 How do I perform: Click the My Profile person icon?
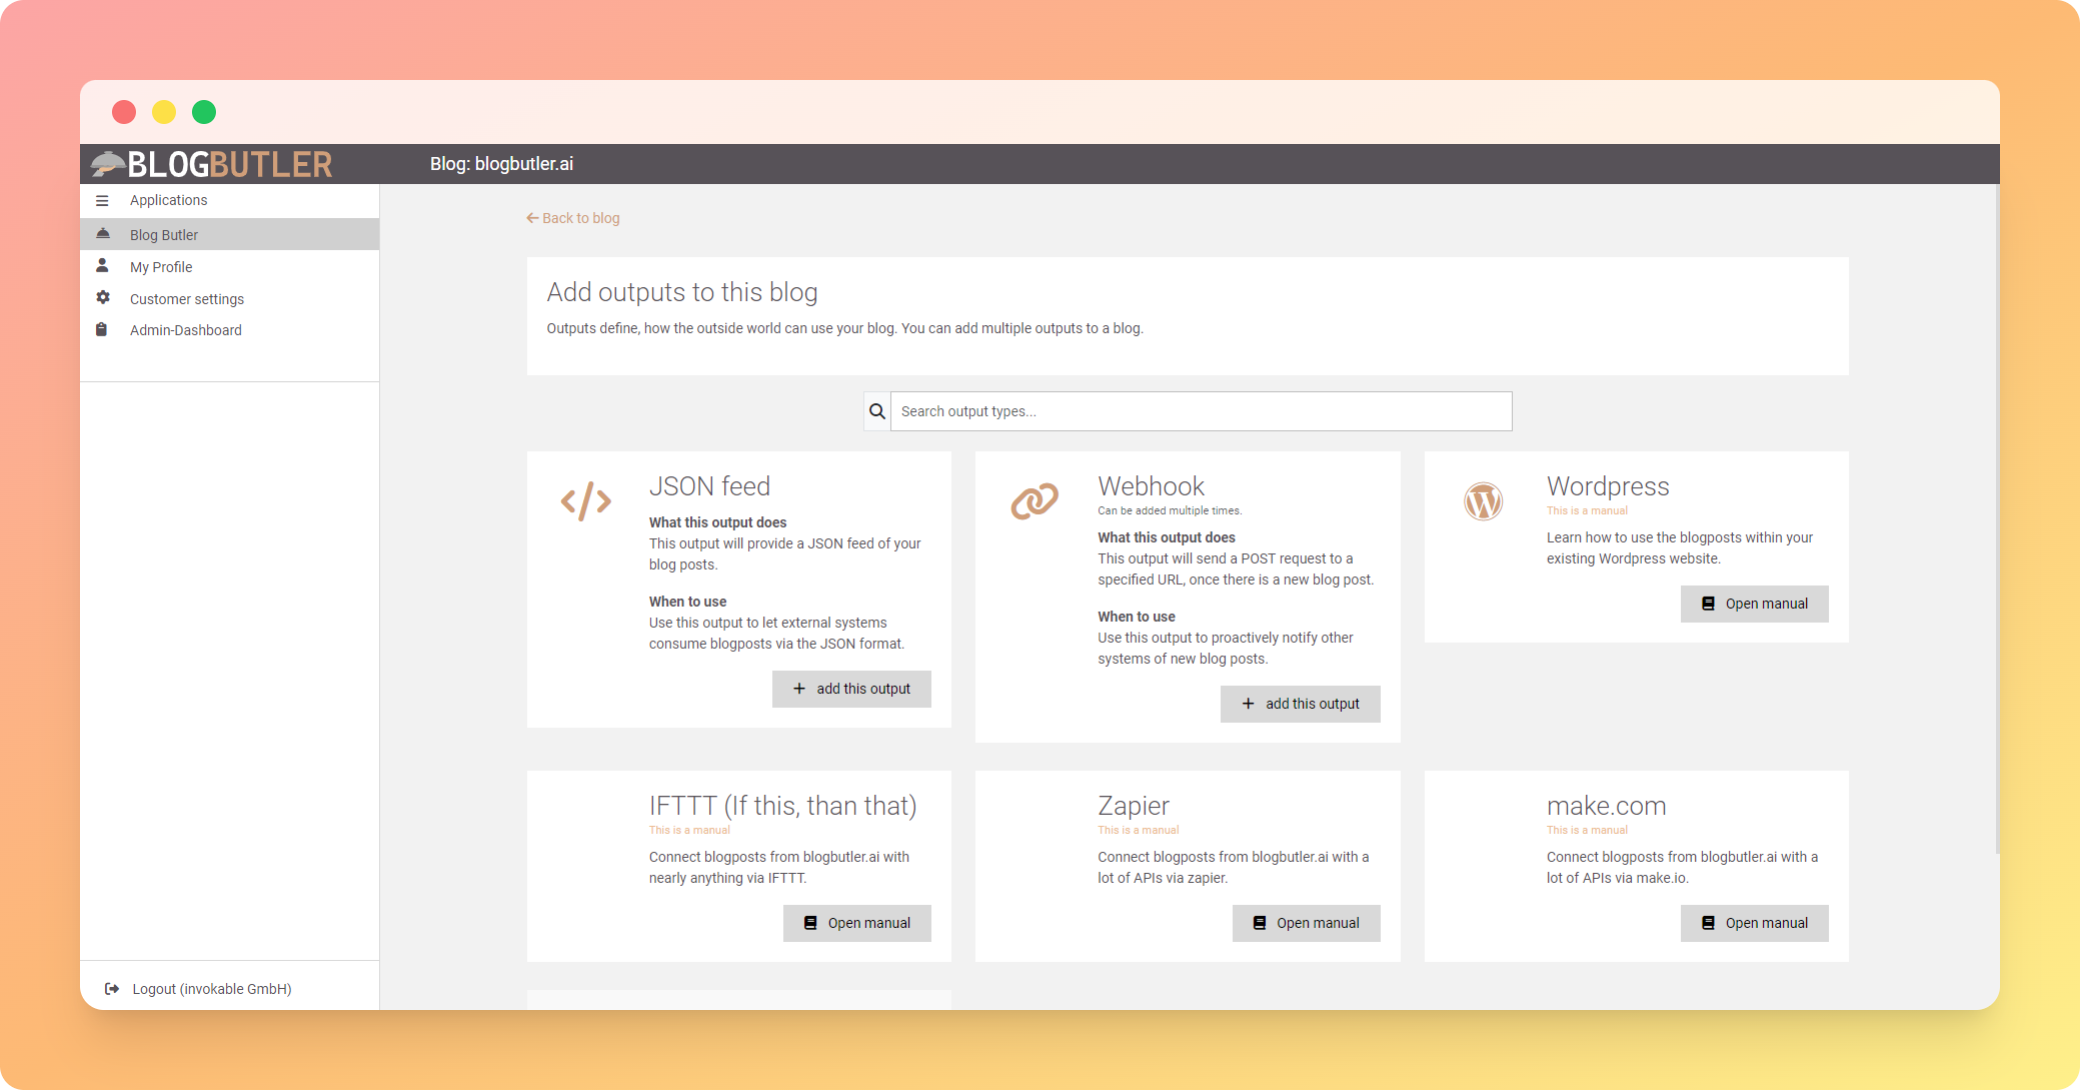tap(102, 266)
